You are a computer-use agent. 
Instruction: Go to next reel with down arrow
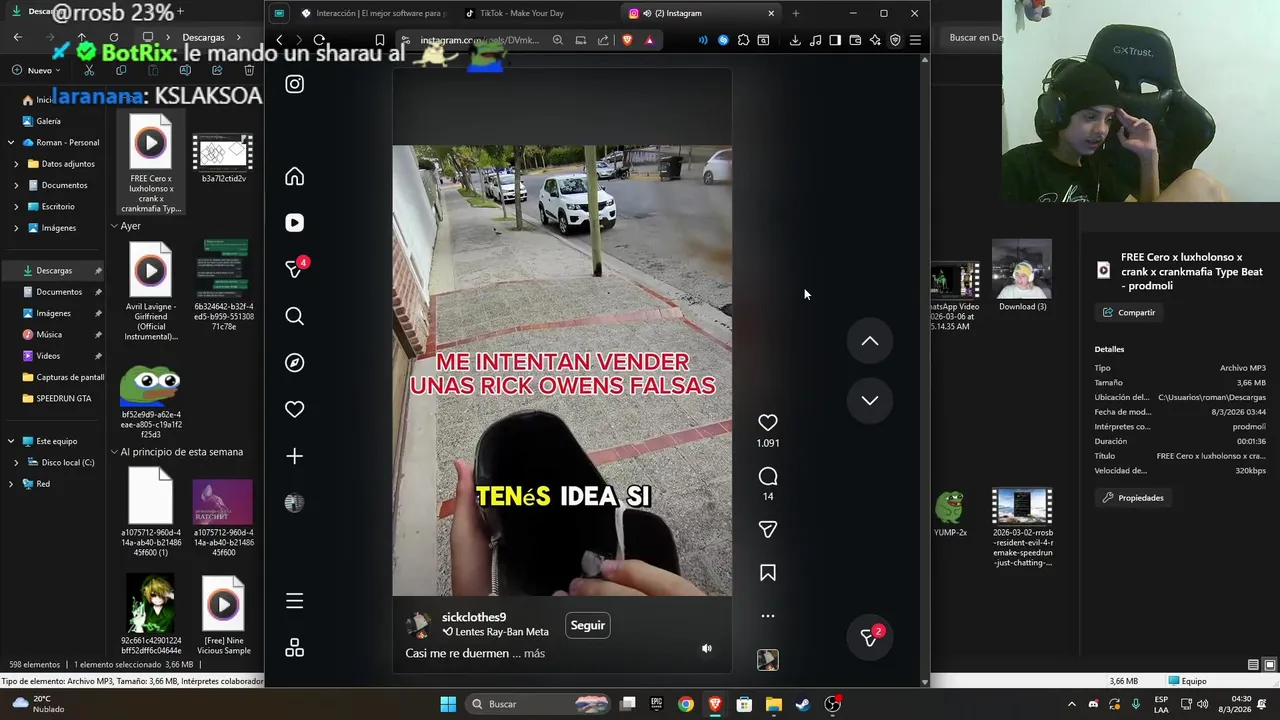[x=870, y=400]
